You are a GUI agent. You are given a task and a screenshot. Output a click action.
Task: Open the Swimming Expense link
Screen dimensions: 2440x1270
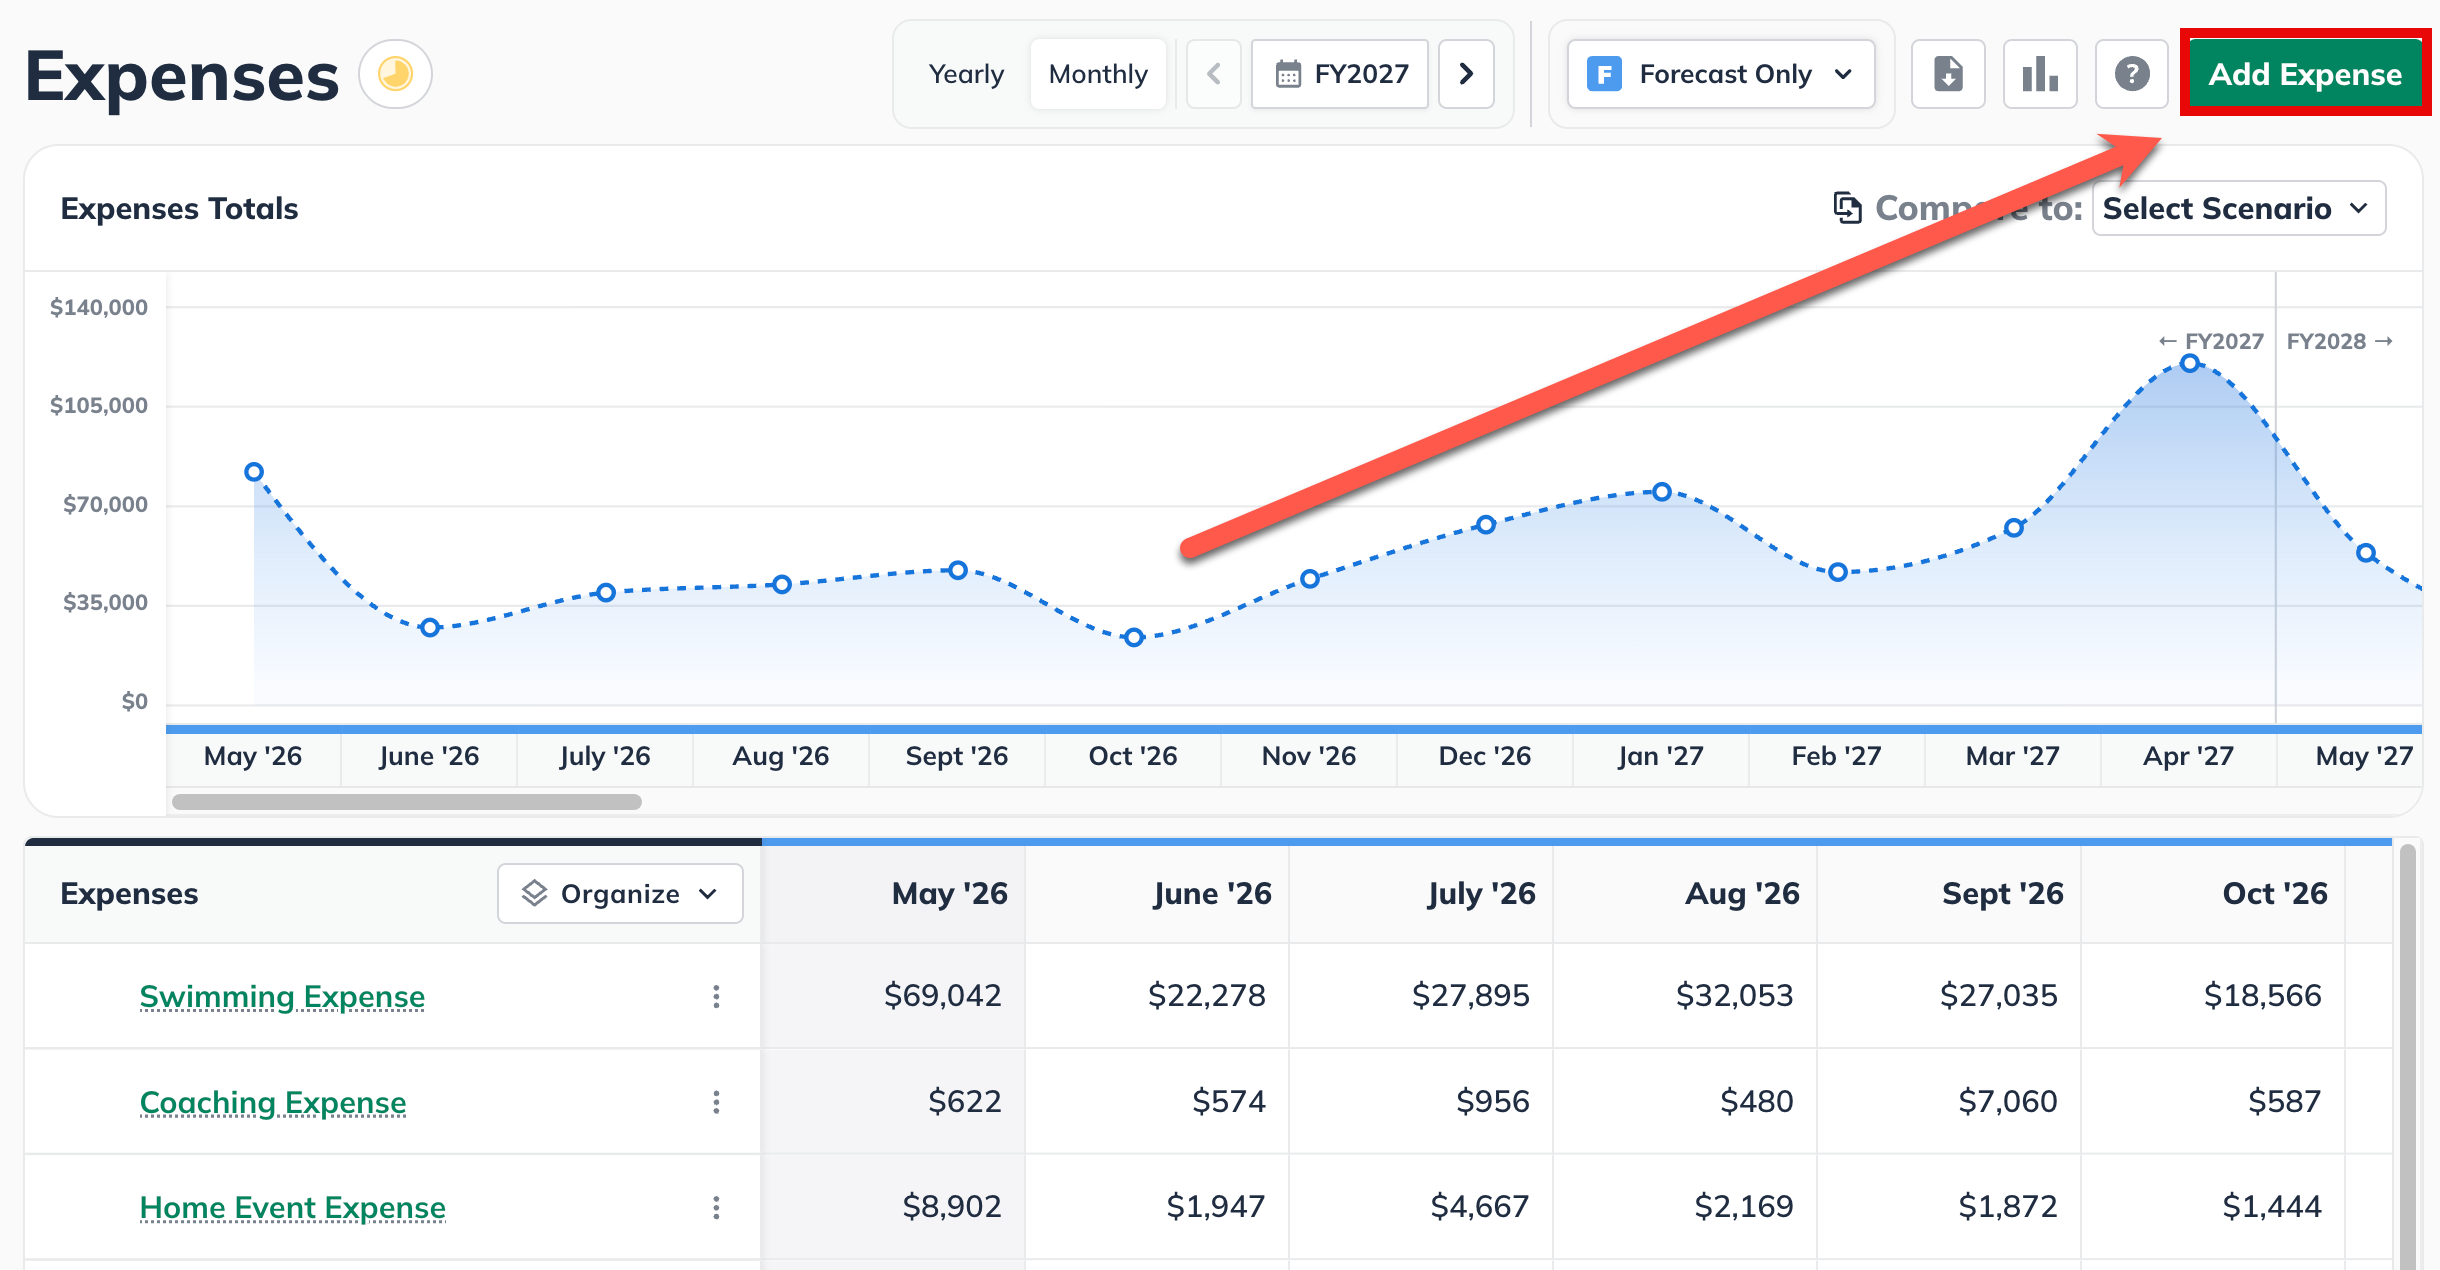coord(282,996)
